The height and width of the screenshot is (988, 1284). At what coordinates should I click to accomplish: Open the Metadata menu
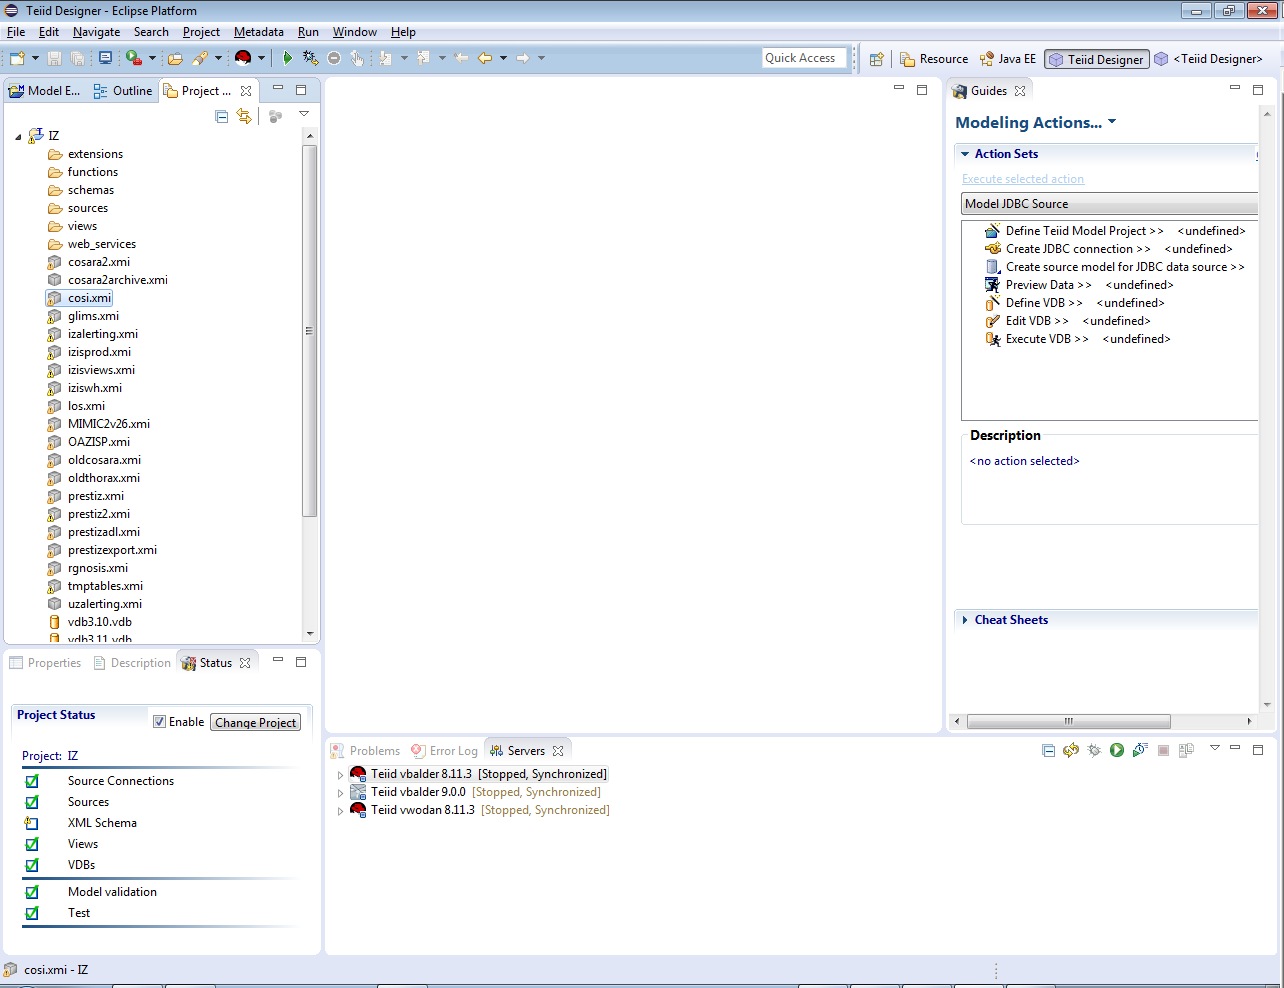pyautogui.click(x=258, y=32)
